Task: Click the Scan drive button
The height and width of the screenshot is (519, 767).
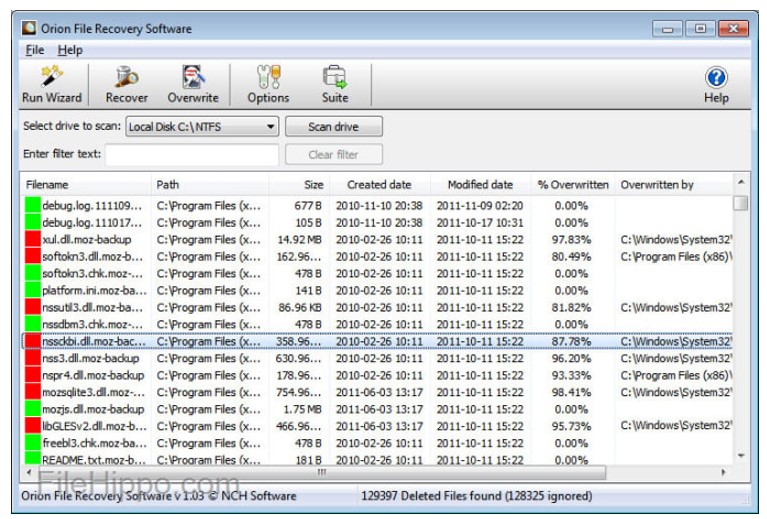Action: pos(334,127)
